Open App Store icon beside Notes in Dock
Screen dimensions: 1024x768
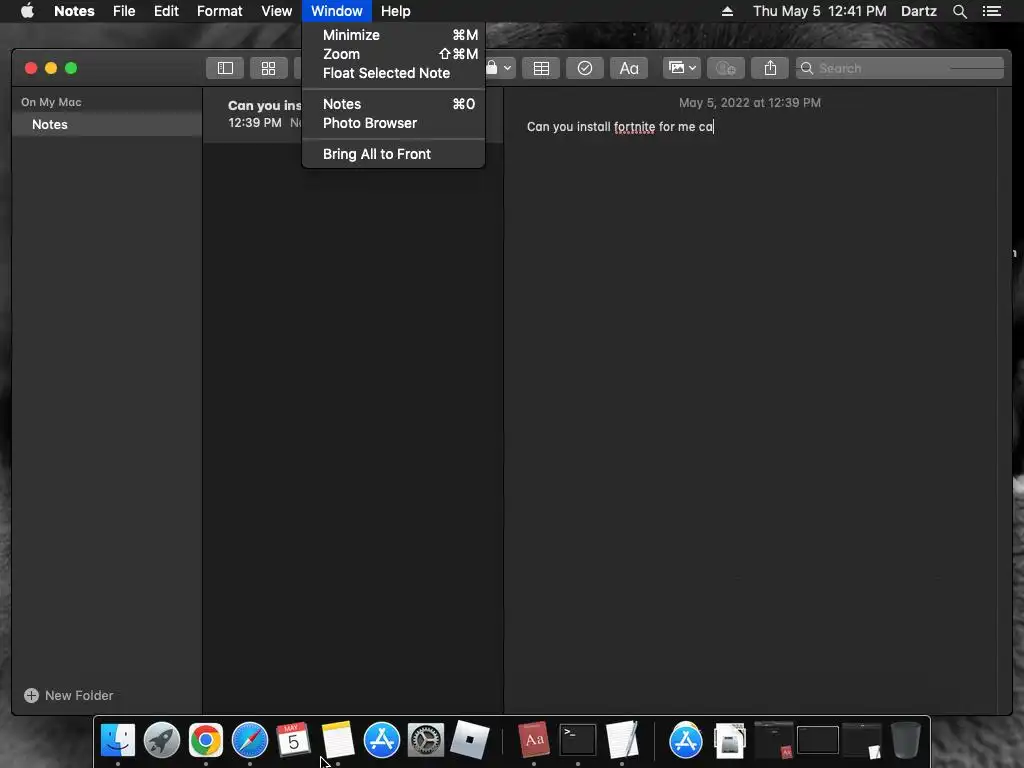point(381,740)
